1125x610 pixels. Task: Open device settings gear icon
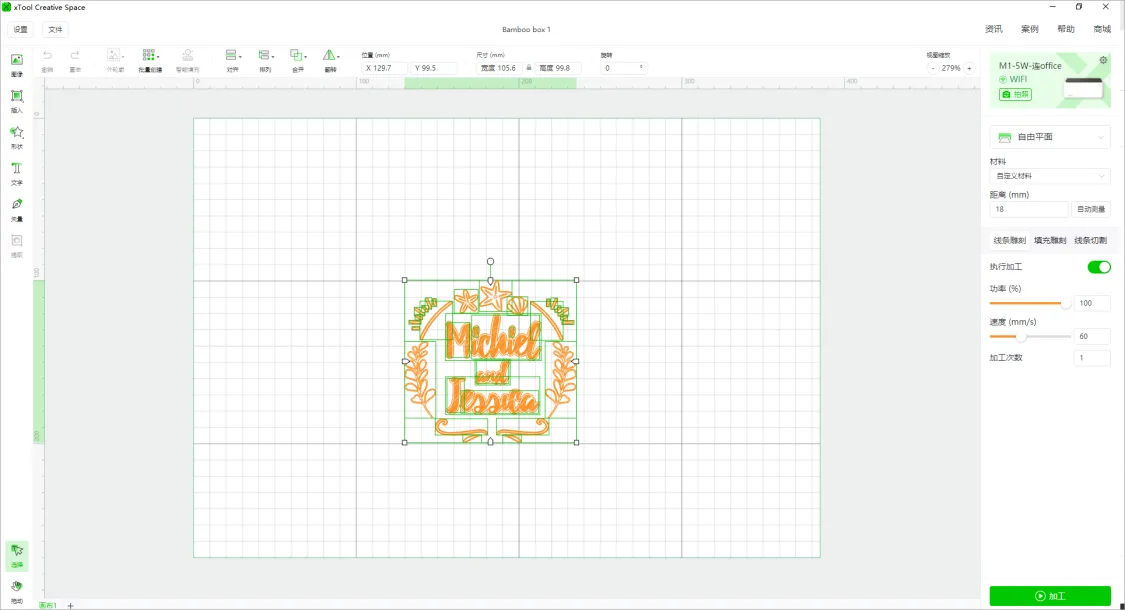tap(1103, 60)
